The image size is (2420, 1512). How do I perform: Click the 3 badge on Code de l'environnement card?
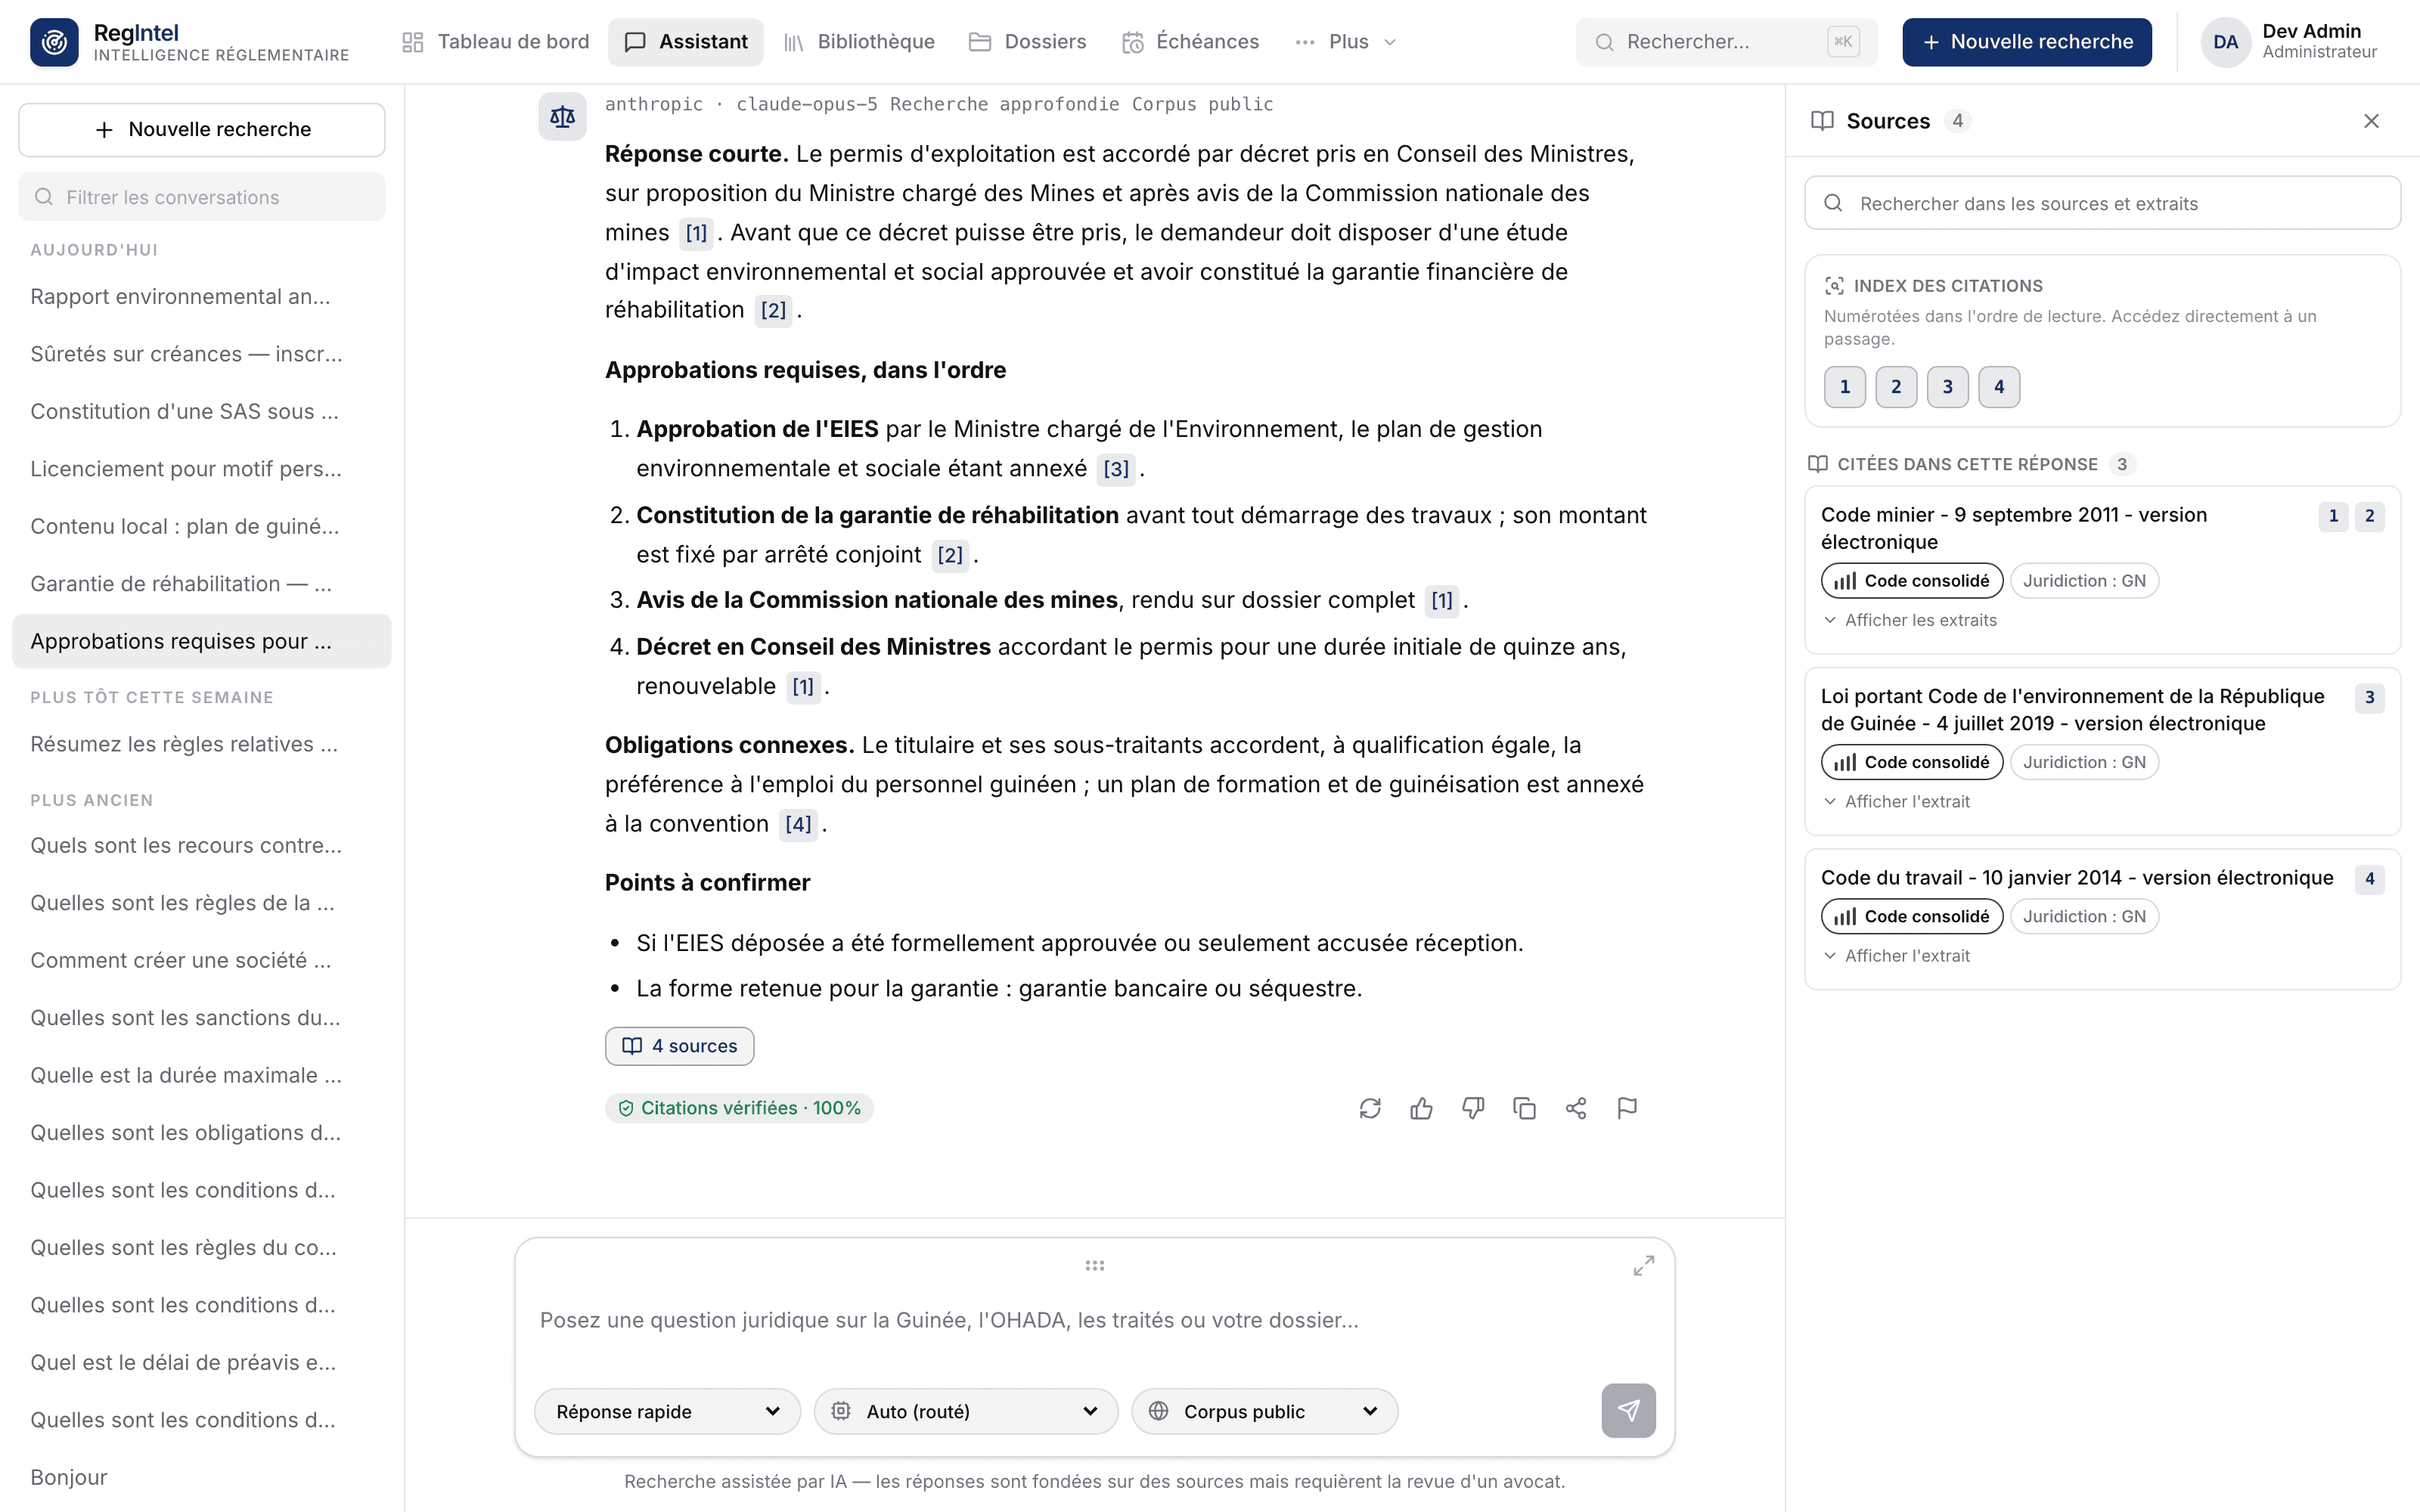pos(2369,698)
